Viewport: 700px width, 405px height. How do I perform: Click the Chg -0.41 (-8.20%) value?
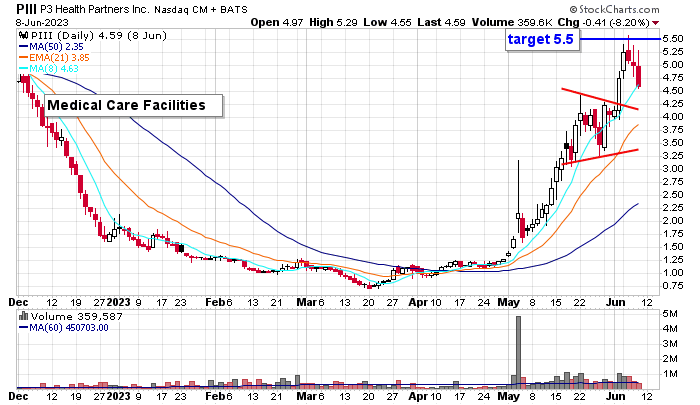coord(604,22)
